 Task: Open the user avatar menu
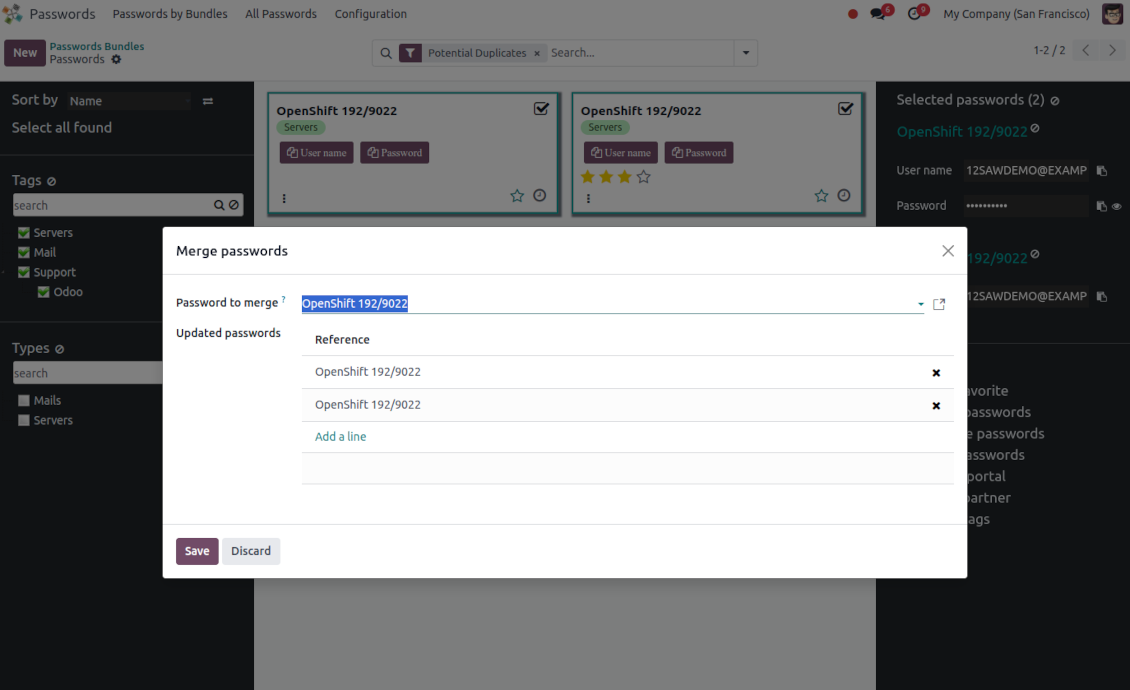pyautogui.click(x=1113, y=14)
